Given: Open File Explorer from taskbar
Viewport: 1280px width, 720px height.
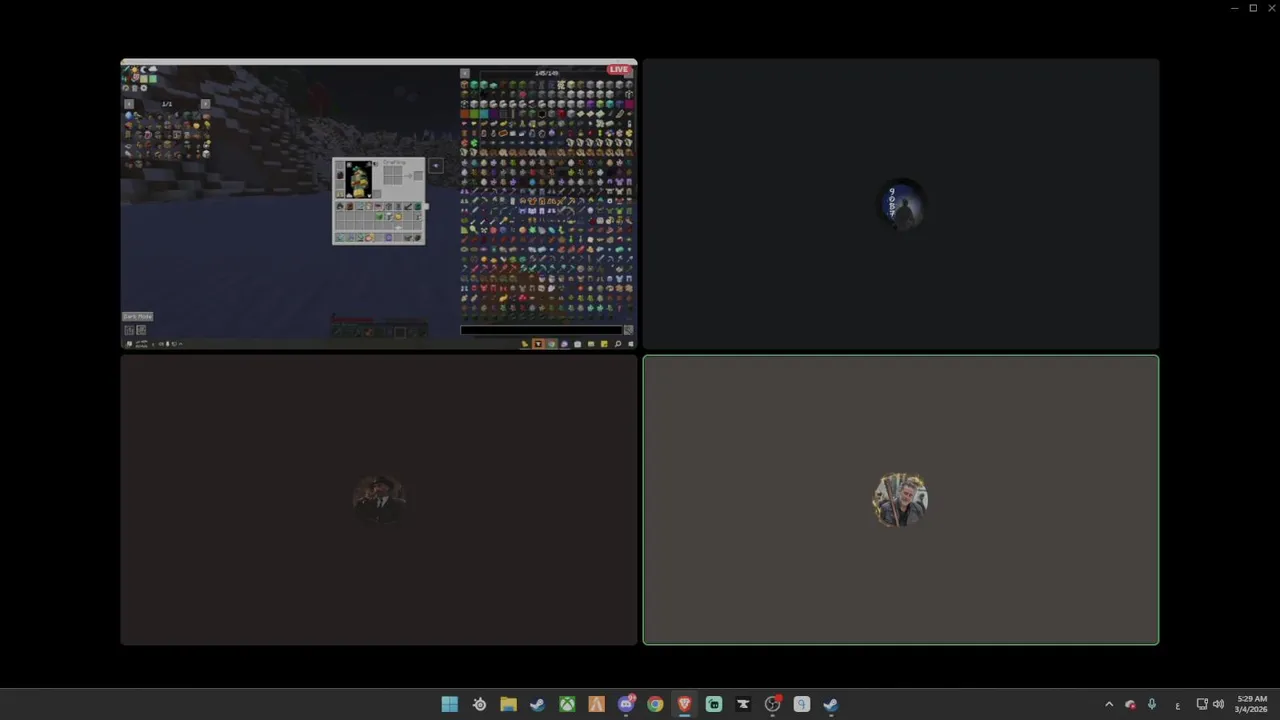Looking at the screenshot, I should [508, 704].
